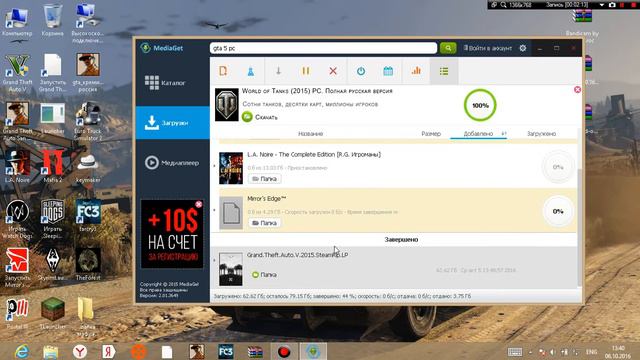
Task: Click the ENG language indicator in tray
Action: [591, 351]
